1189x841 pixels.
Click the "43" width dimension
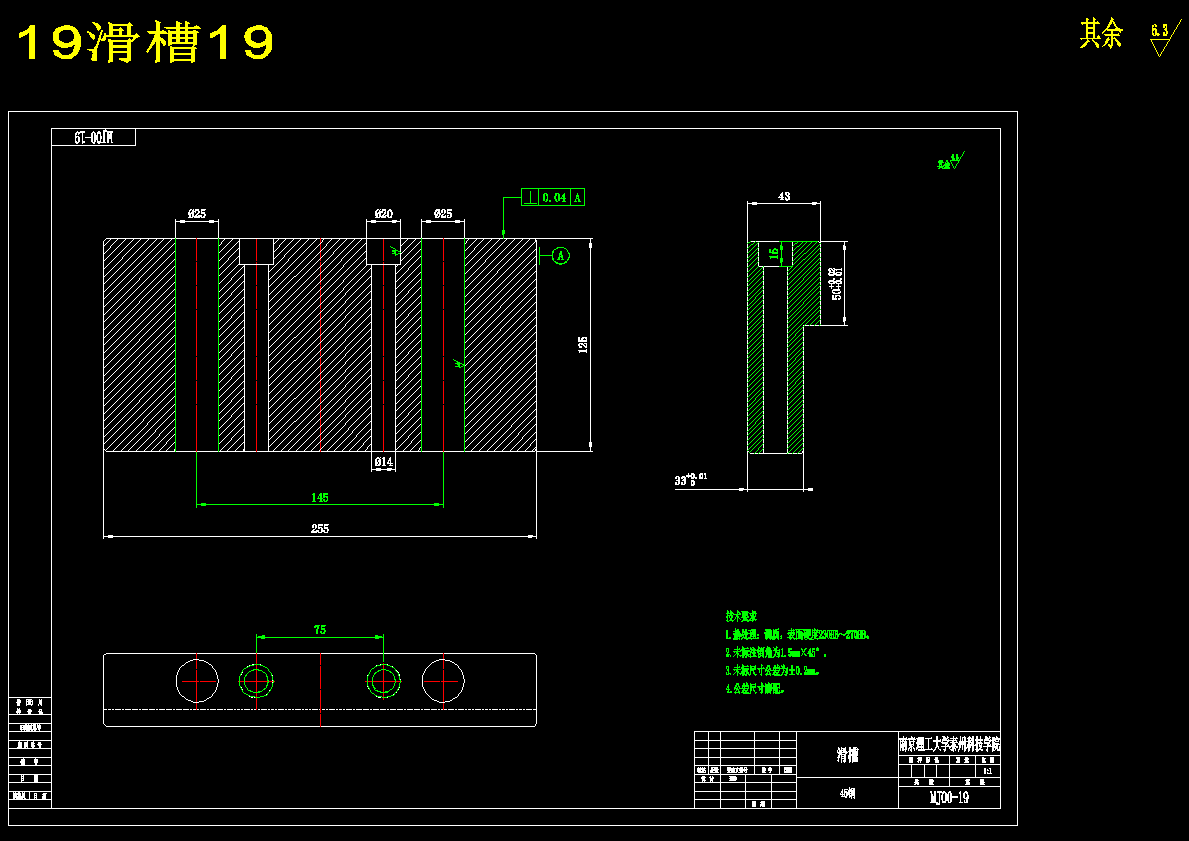784,196
